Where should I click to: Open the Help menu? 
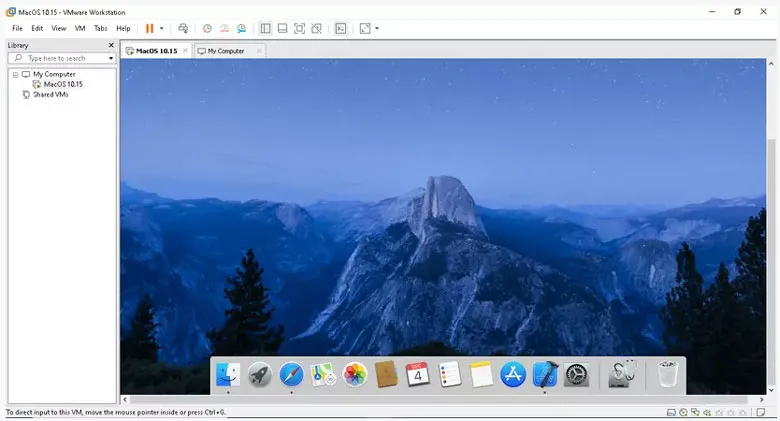tap(123, 28)
